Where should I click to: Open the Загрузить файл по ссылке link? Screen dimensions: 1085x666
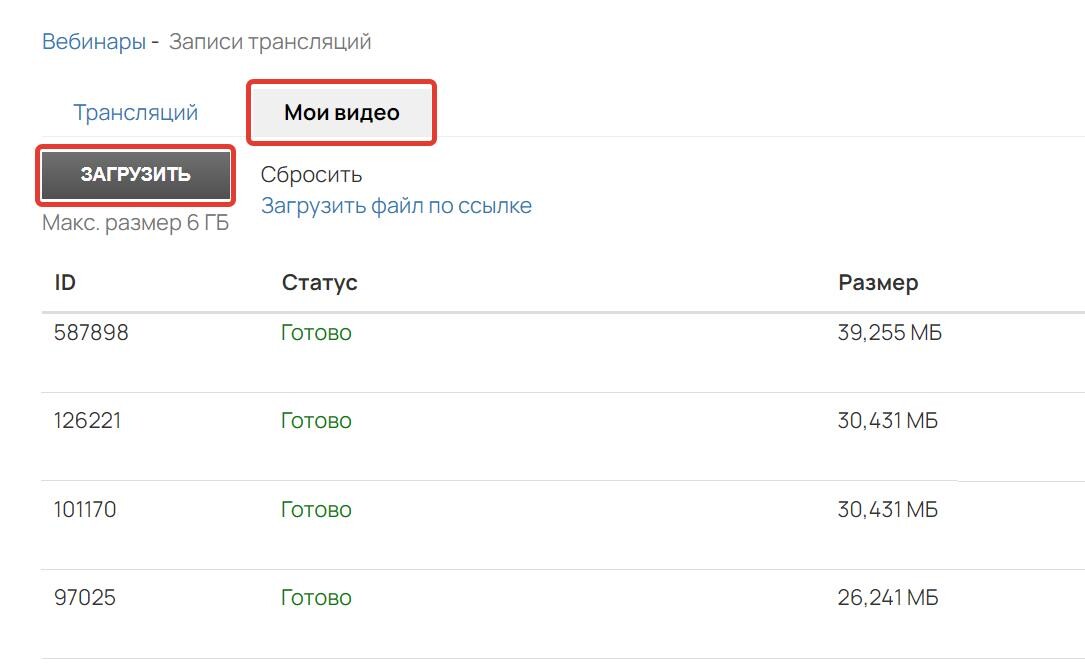pyautogui.click(x=396, y=206)
